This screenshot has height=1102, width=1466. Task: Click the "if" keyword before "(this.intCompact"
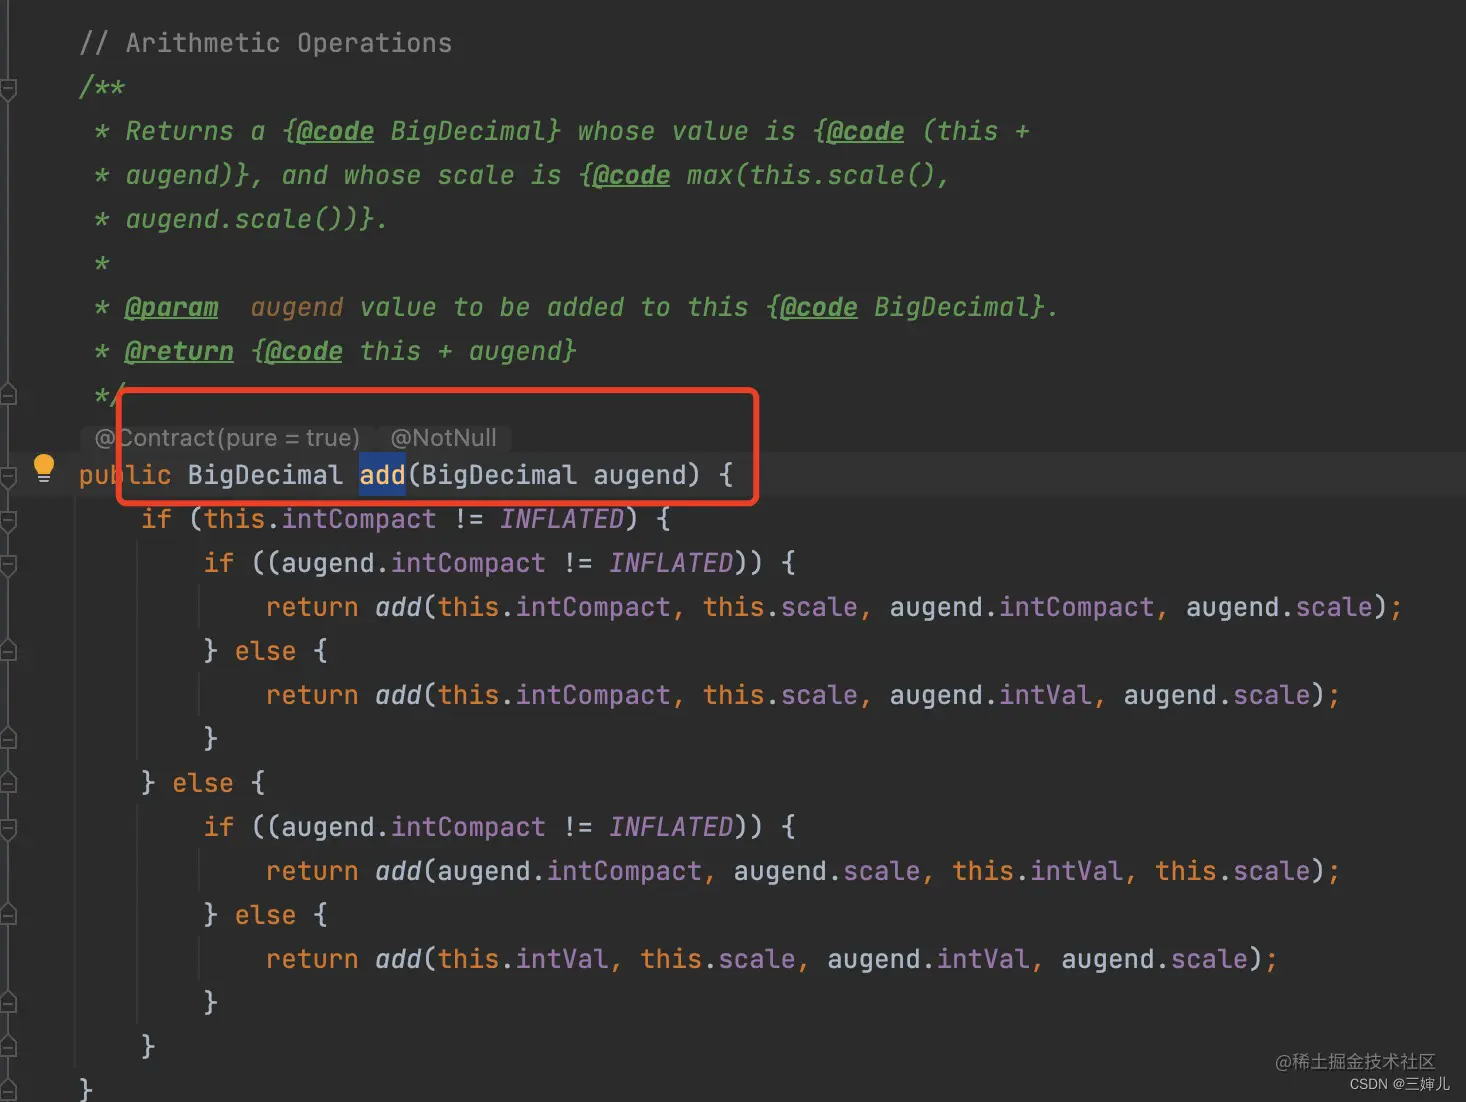coord(156,519)
